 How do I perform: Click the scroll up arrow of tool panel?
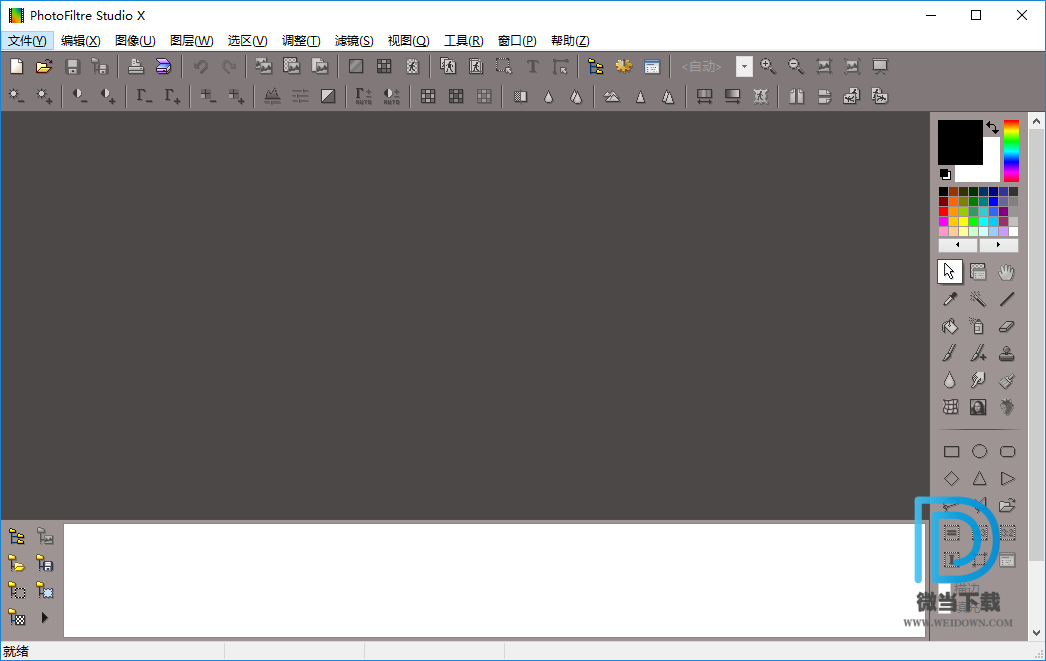(x=1036, y=121)
